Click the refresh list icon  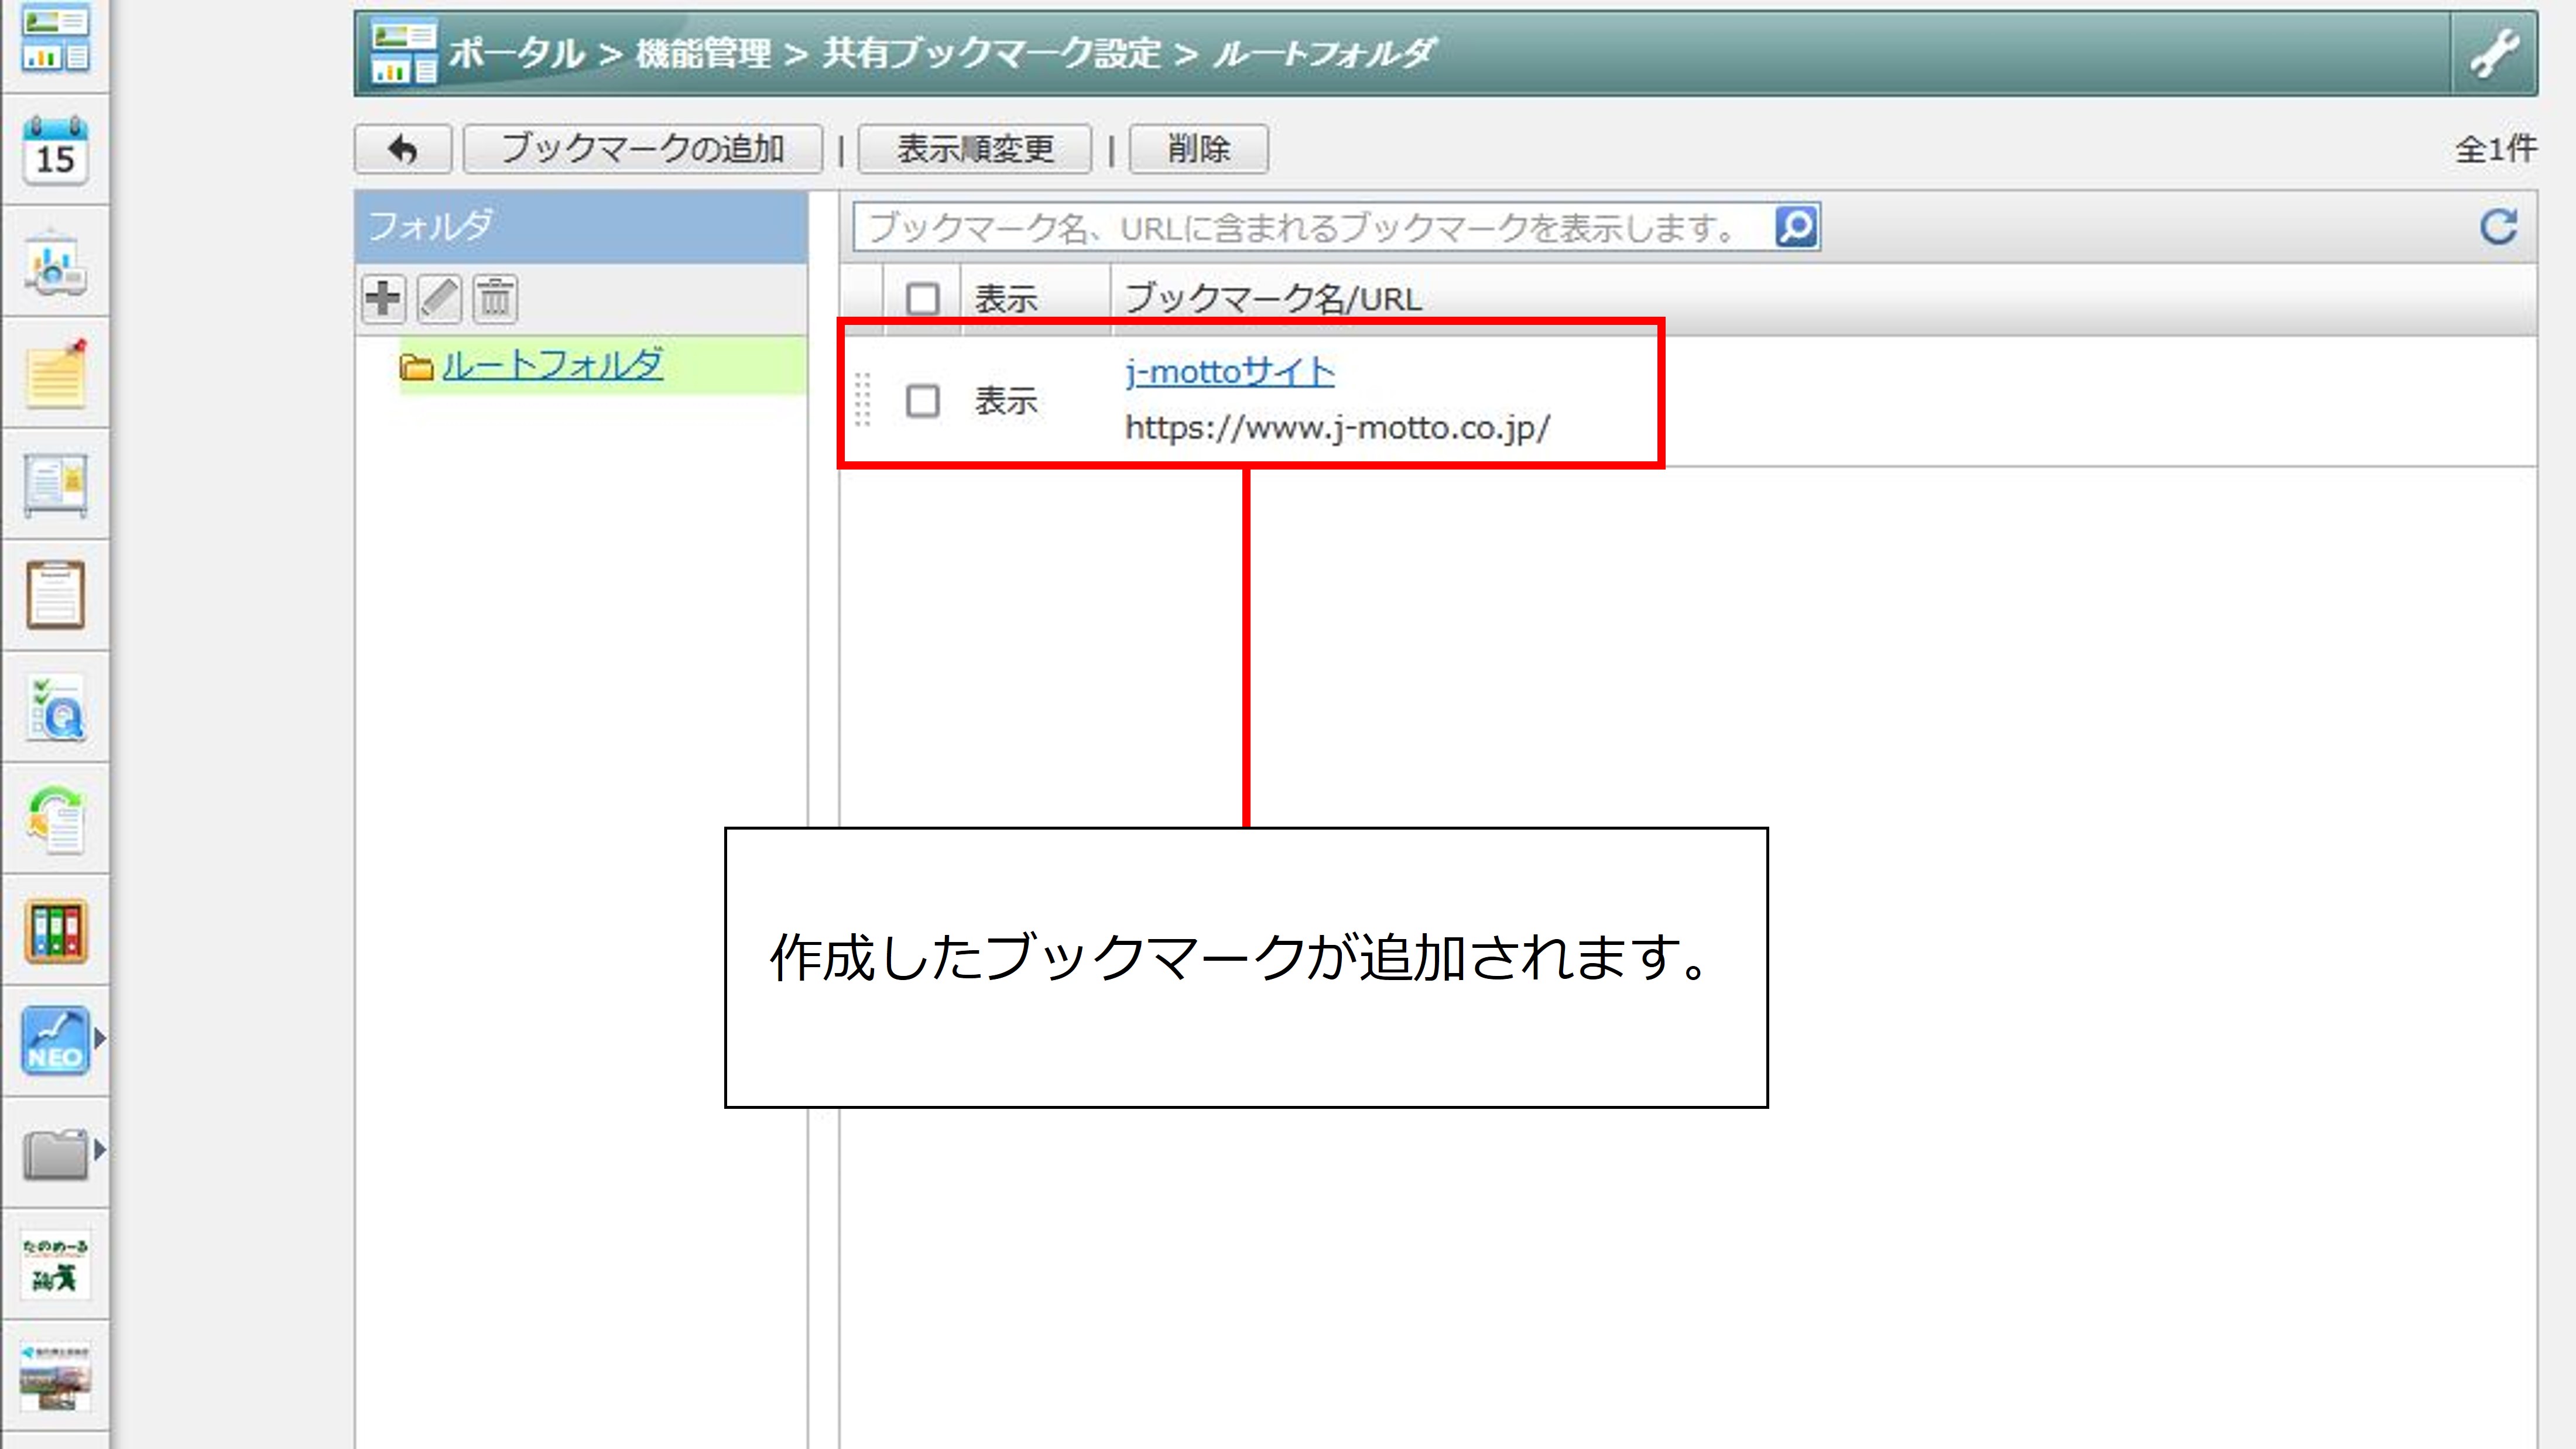[x=2497, y=227]
